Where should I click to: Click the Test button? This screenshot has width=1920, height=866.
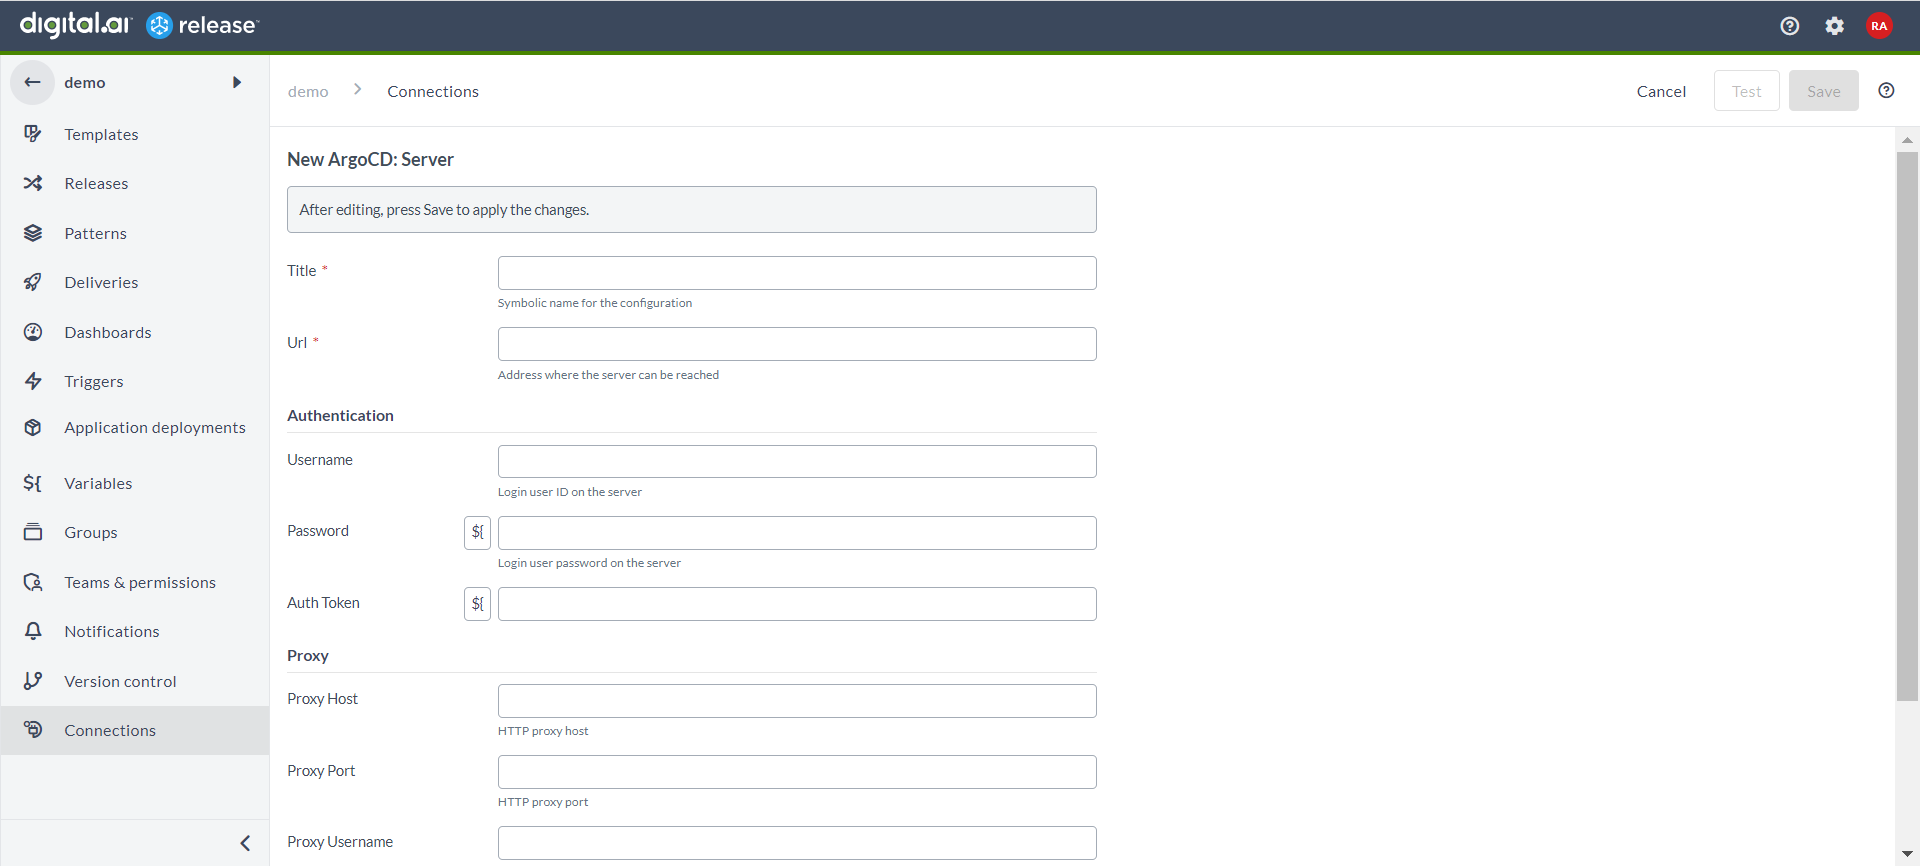click(1747, 91)
